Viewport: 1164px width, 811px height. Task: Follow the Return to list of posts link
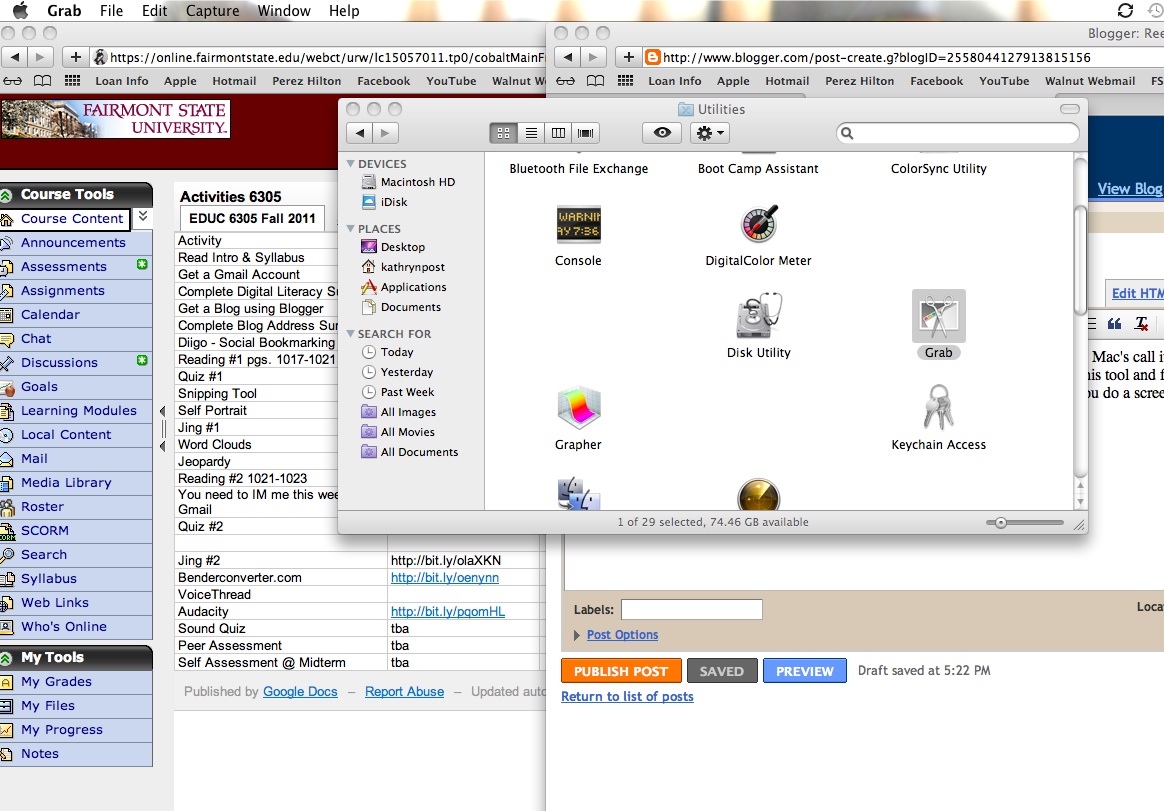pos(627,697)
